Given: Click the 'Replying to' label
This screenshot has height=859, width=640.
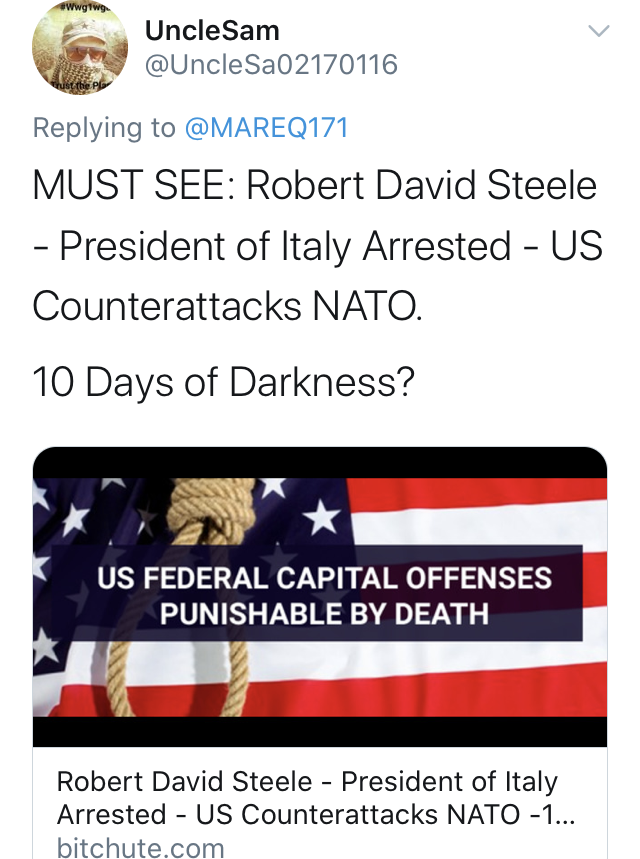Looking at the screenshot, I should pyautogui.click(x=104, y=128).
